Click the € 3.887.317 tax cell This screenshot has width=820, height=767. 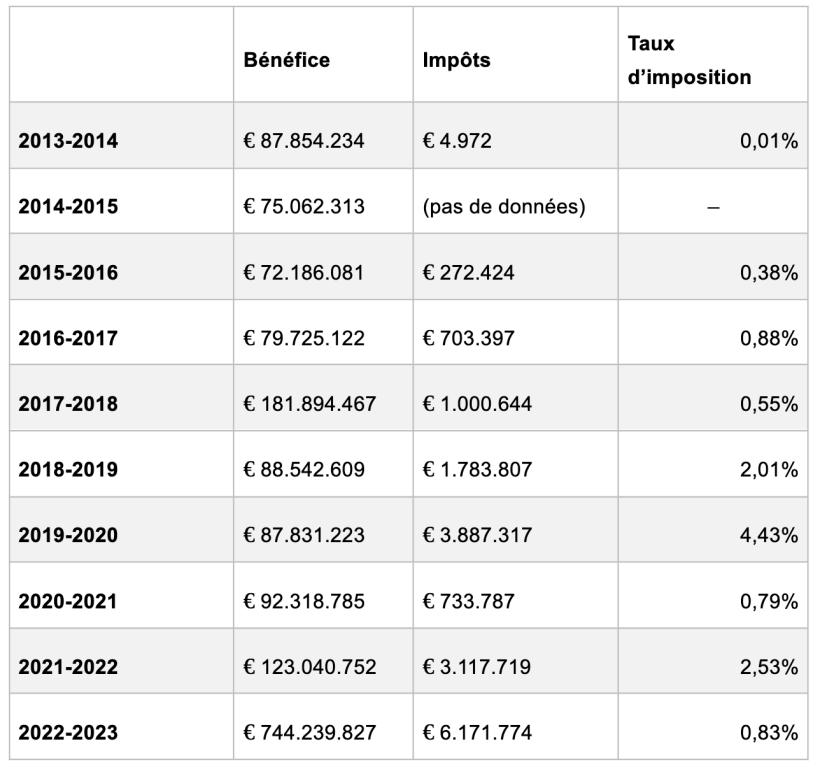[476, 536]
